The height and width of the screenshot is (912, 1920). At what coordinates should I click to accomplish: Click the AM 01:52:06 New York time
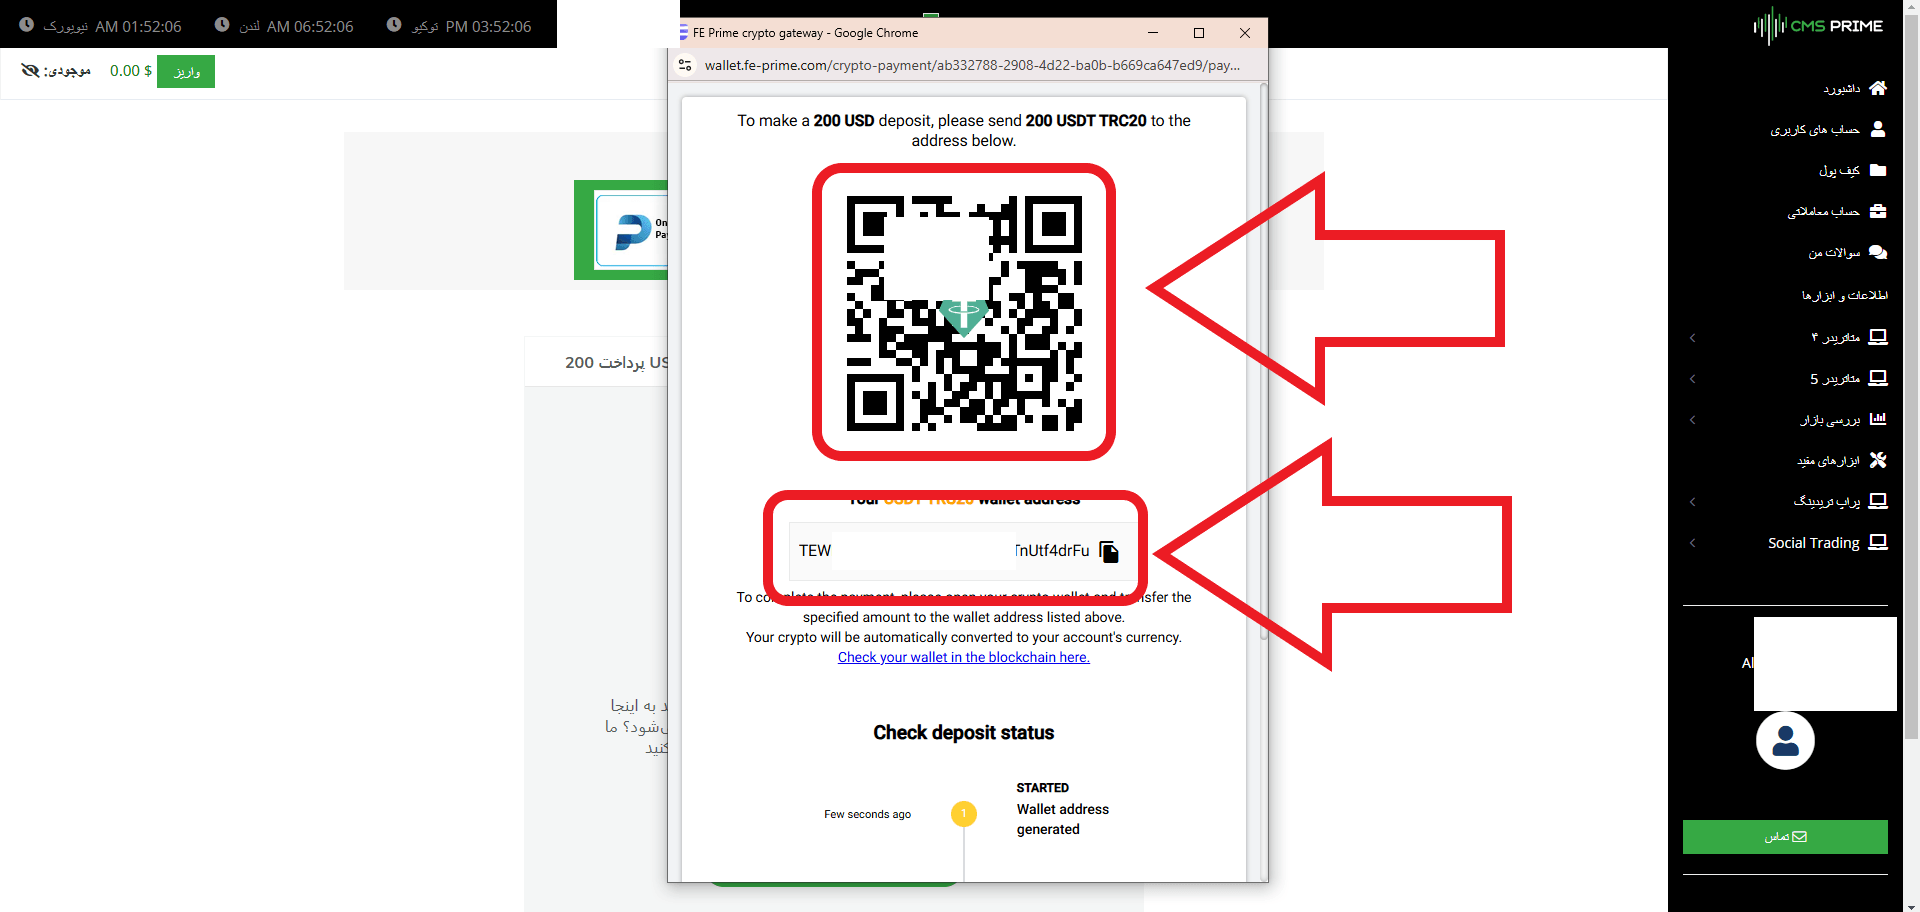138,26
